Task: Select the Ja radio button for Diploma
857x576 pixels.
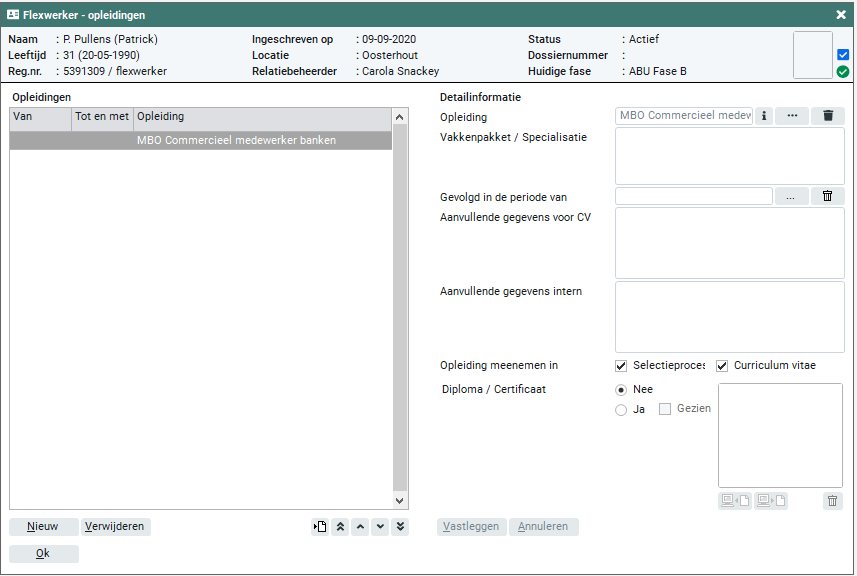Action: [x=621, y=410]
